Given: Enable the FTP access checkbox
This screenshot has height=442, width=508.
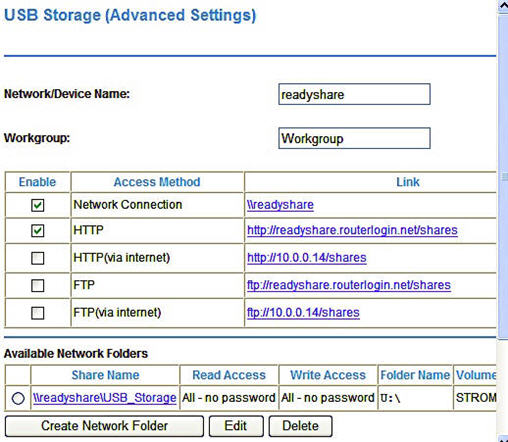Looking at the screenshot, I should 37,285.
